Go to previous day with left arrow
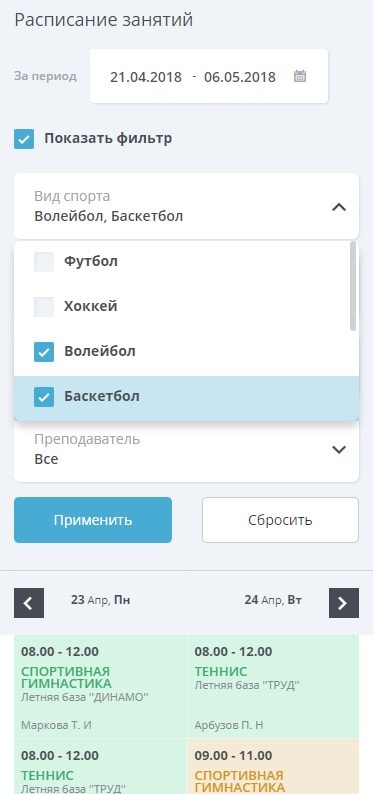Screen dimensions: 373x794 [29, 603]
